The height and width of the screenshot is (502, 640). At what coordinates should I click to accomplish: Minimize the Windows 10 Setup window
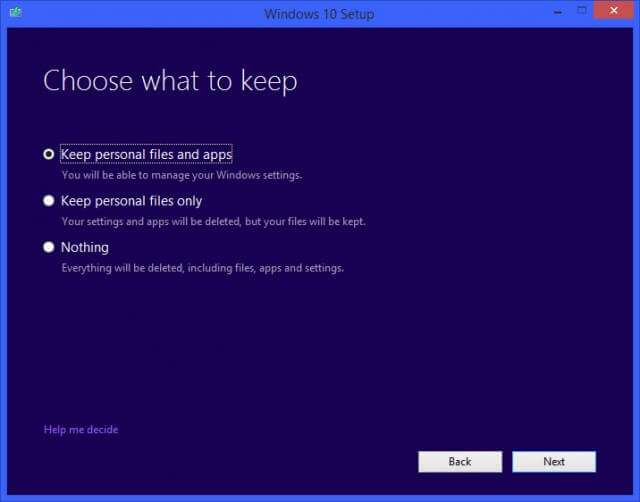point(558,12)
